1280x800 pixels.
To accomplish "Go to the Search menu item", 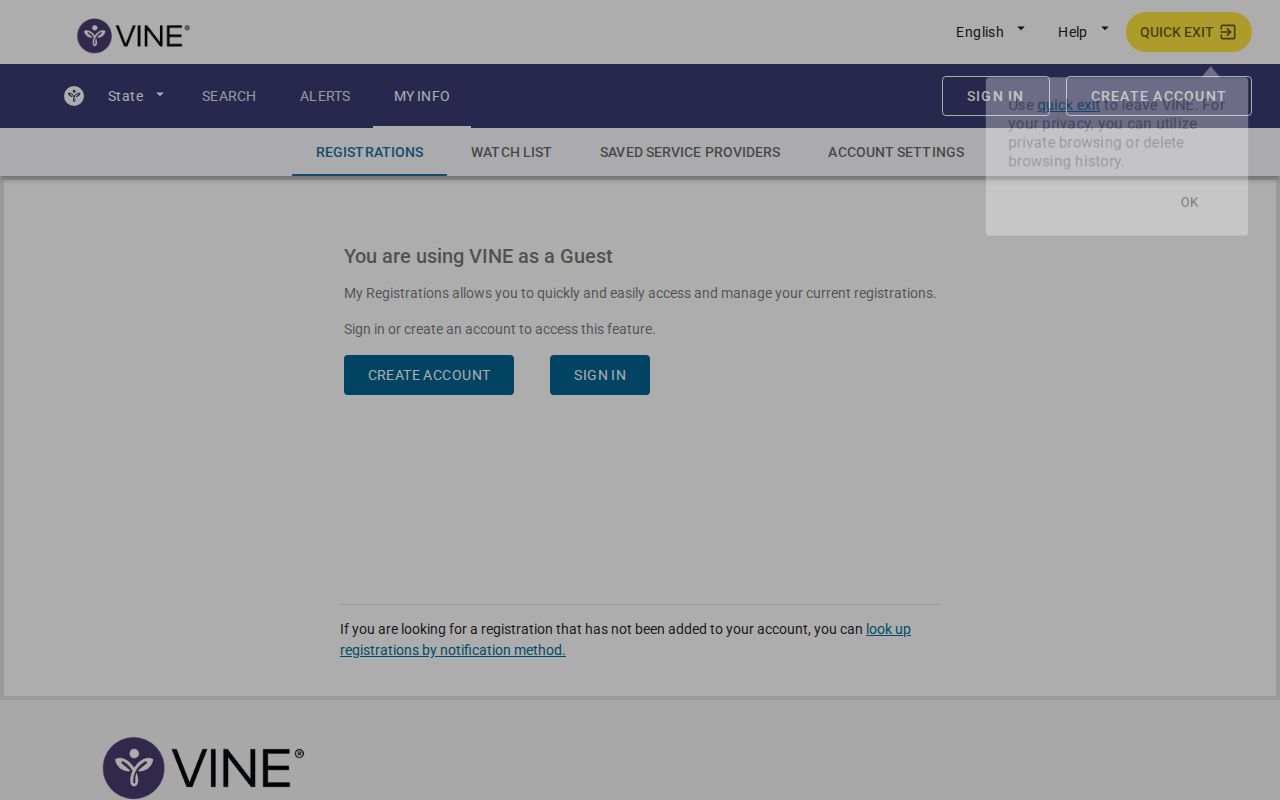I will tap(229, 96).
